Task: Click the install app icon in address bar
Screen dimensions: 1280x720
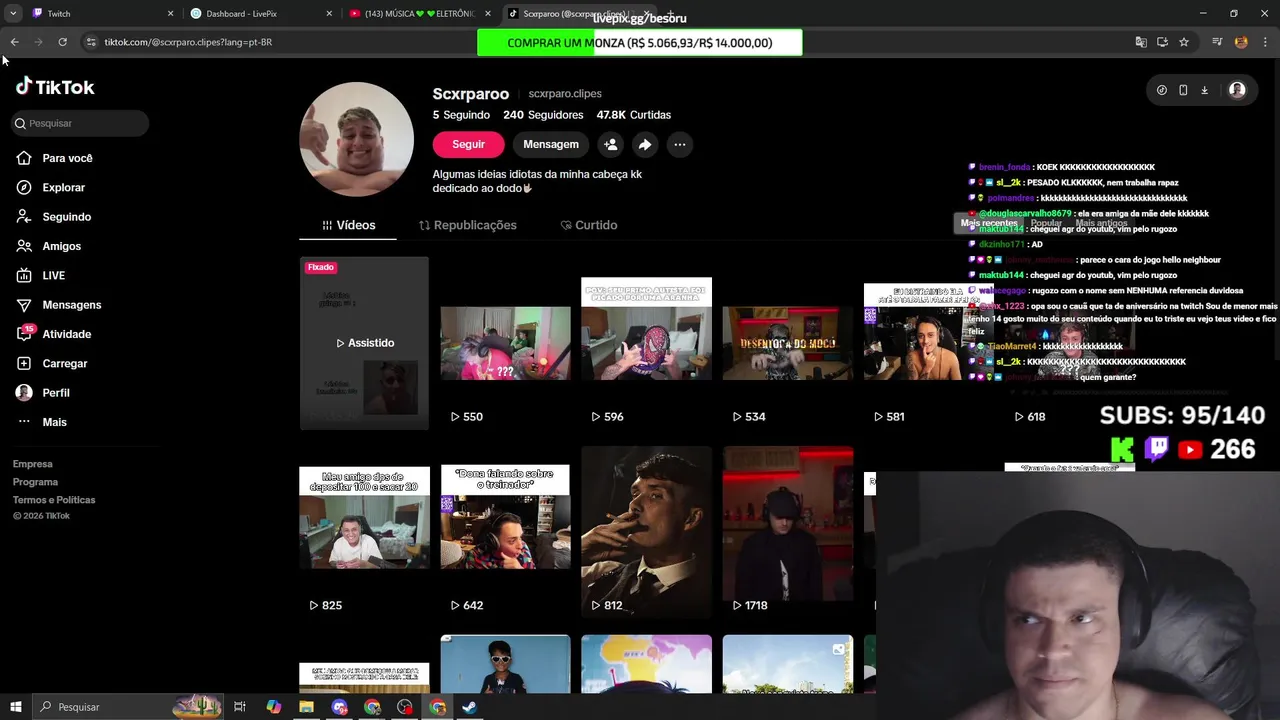Action: click(1162, 42)
